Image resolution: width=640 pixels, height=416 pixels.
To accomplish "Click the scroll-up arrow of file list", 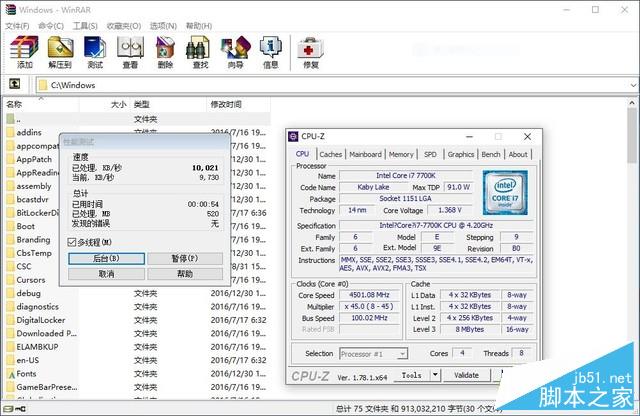I will 633,102.
